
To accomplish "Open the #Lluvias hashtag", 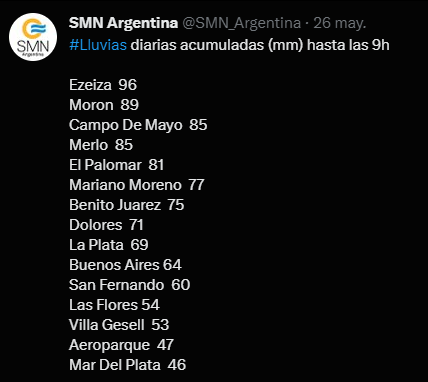I will [x=98, y=45].
